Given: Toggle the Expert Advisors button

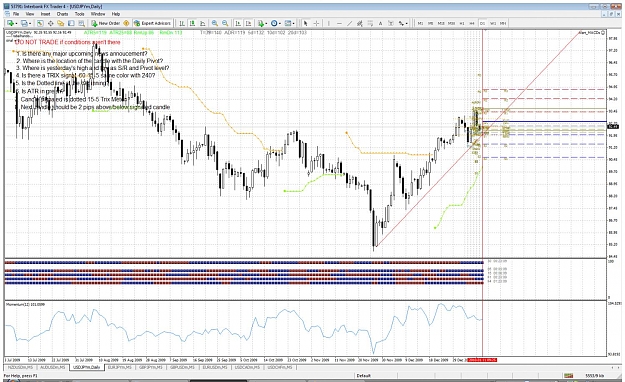Looking at the screenshot, I should 152,23.
